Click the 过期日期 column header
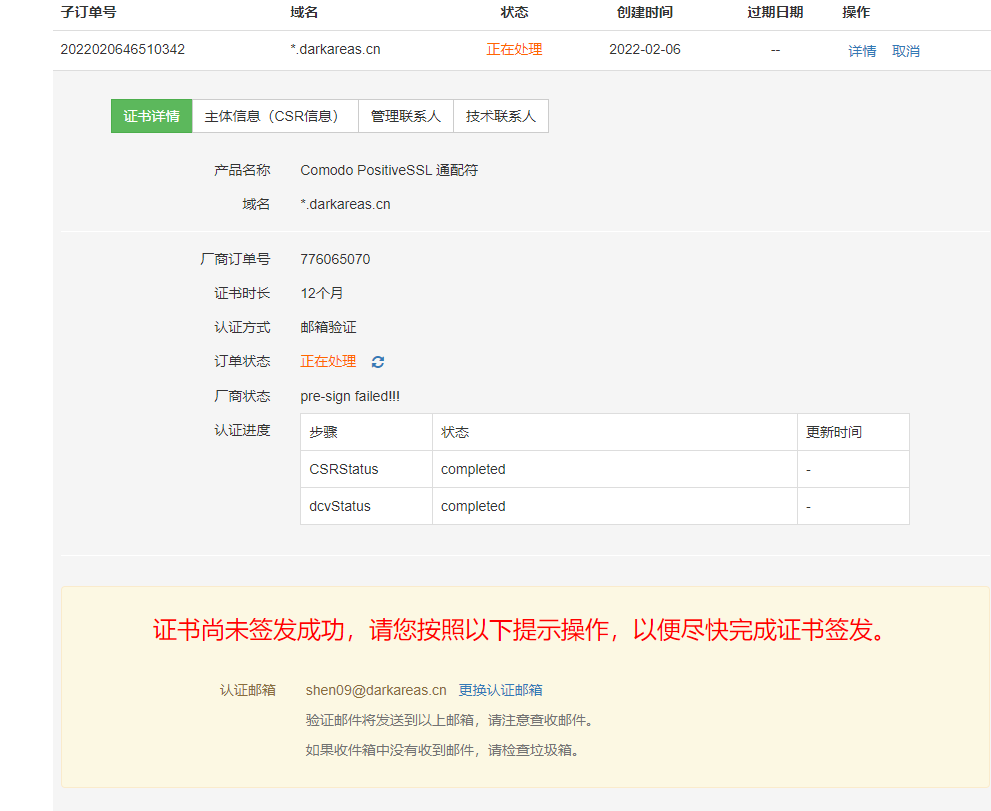991x811 pixels. tap(775, 12)
